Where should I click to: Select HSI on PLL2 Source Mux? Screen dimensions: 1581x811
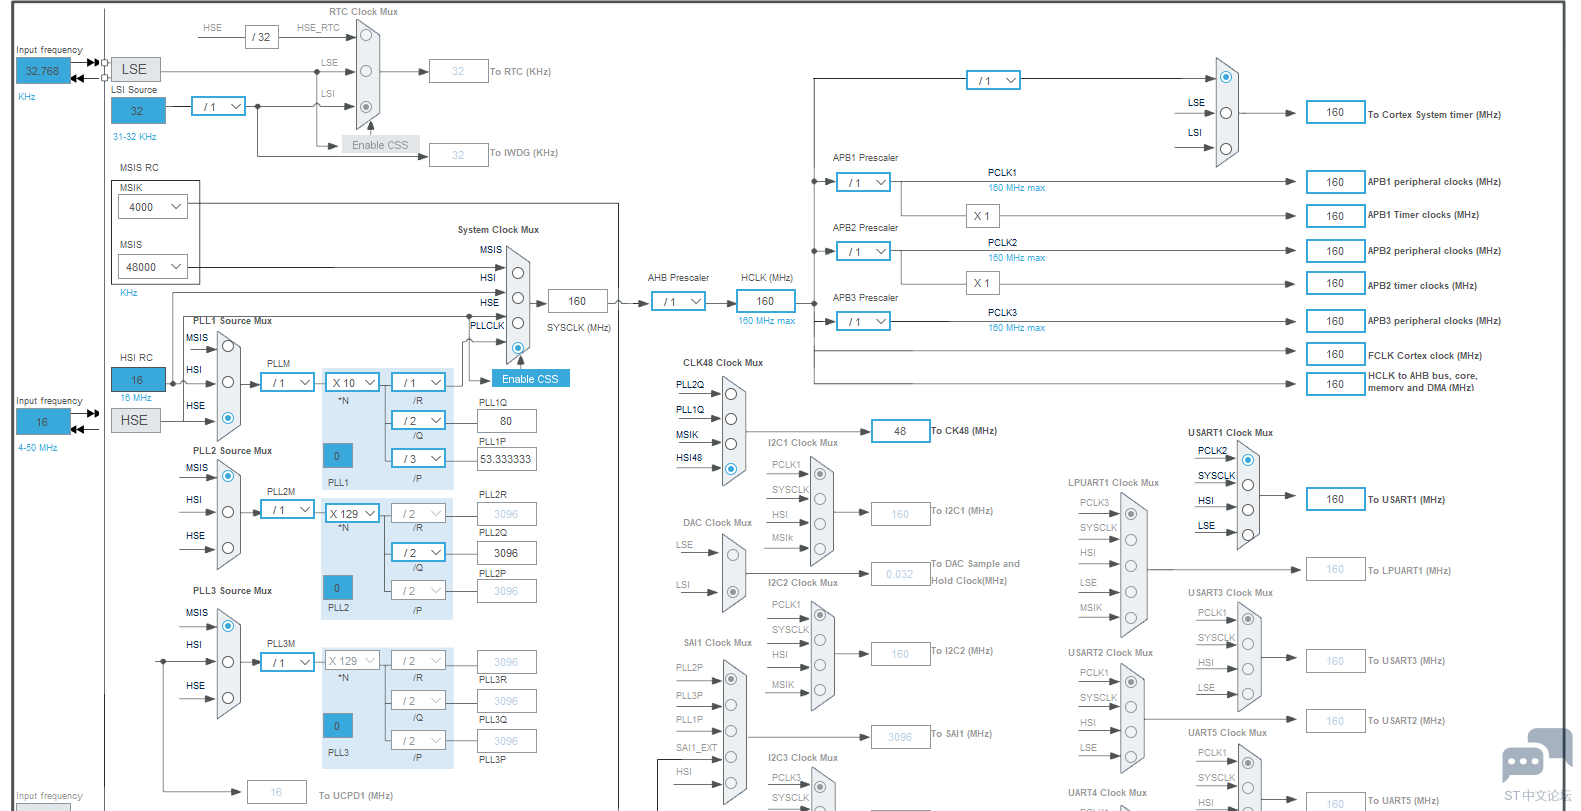pos(228,512)
